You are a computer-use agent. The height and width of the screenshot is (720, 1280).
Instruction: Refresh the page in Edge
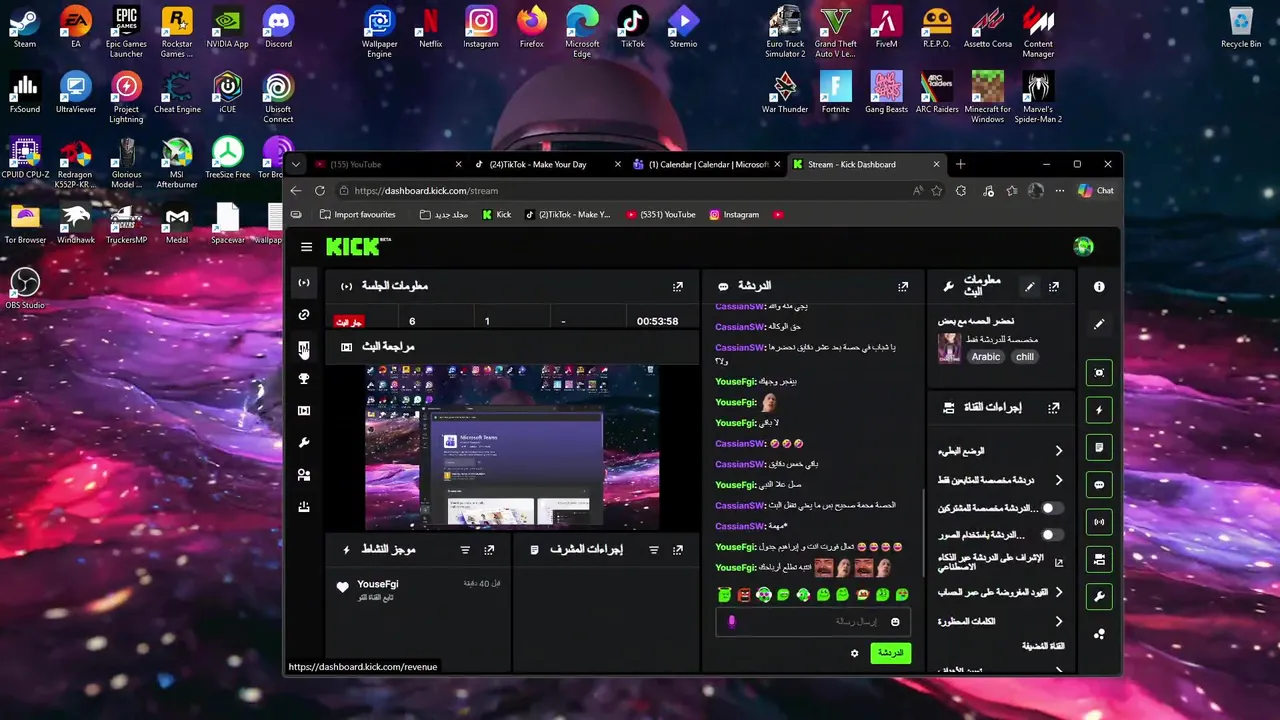pos(320,191)
